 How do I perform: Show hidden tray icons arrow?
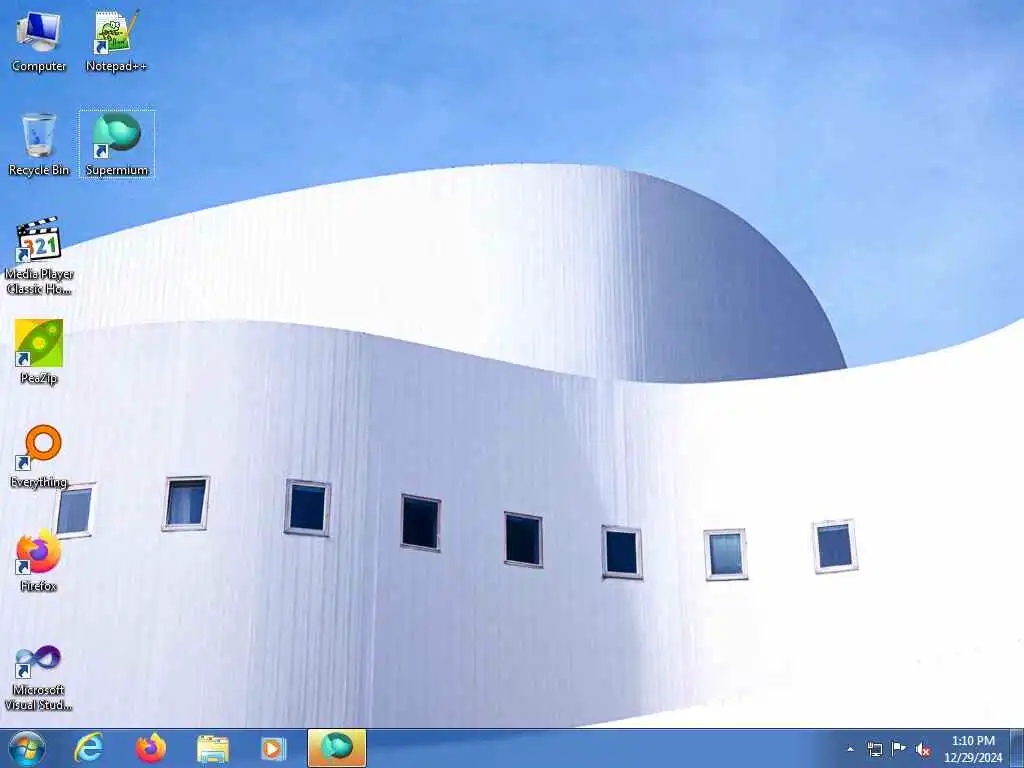click(850, 749)
